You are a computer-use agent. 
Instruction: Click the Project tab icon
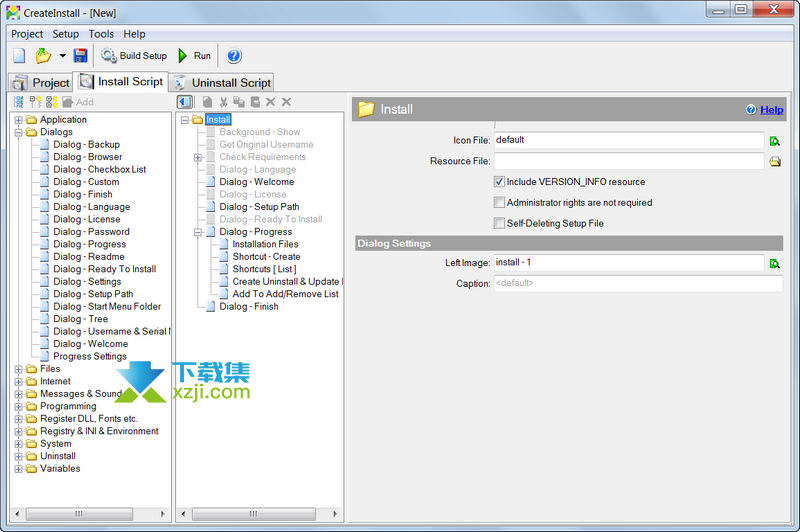pyautogui.click(x=20, y=83)
